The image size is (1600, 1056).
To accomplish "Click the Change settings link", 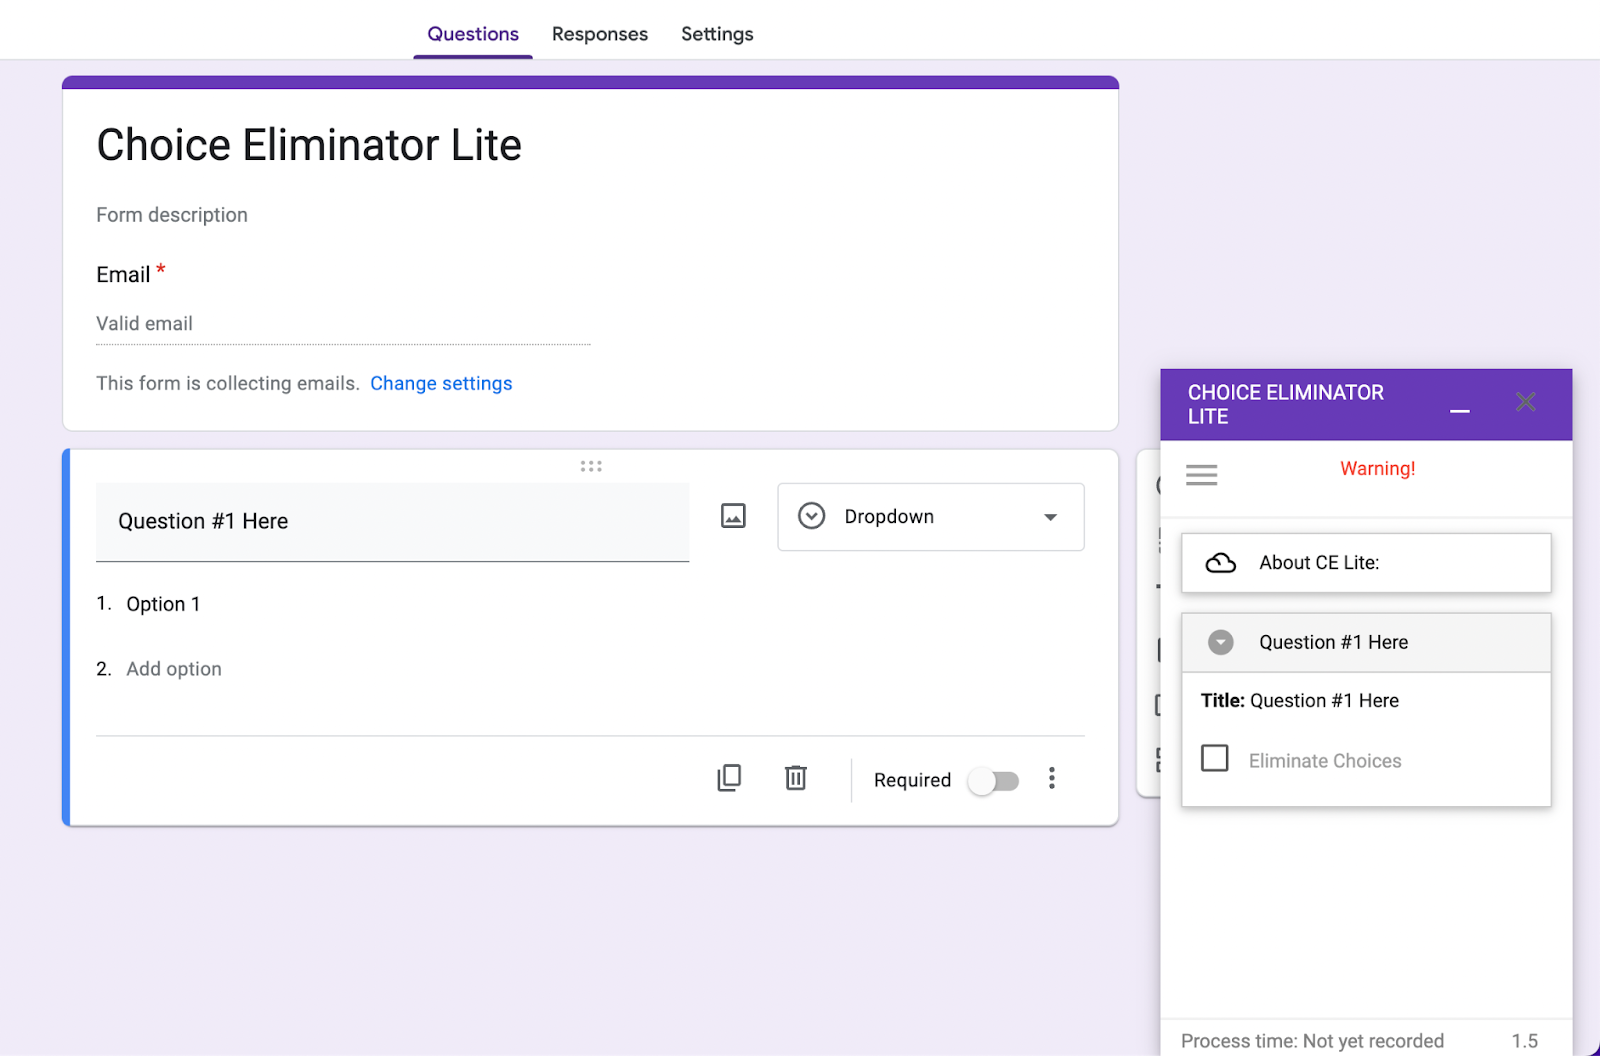I will pos(441,384).
